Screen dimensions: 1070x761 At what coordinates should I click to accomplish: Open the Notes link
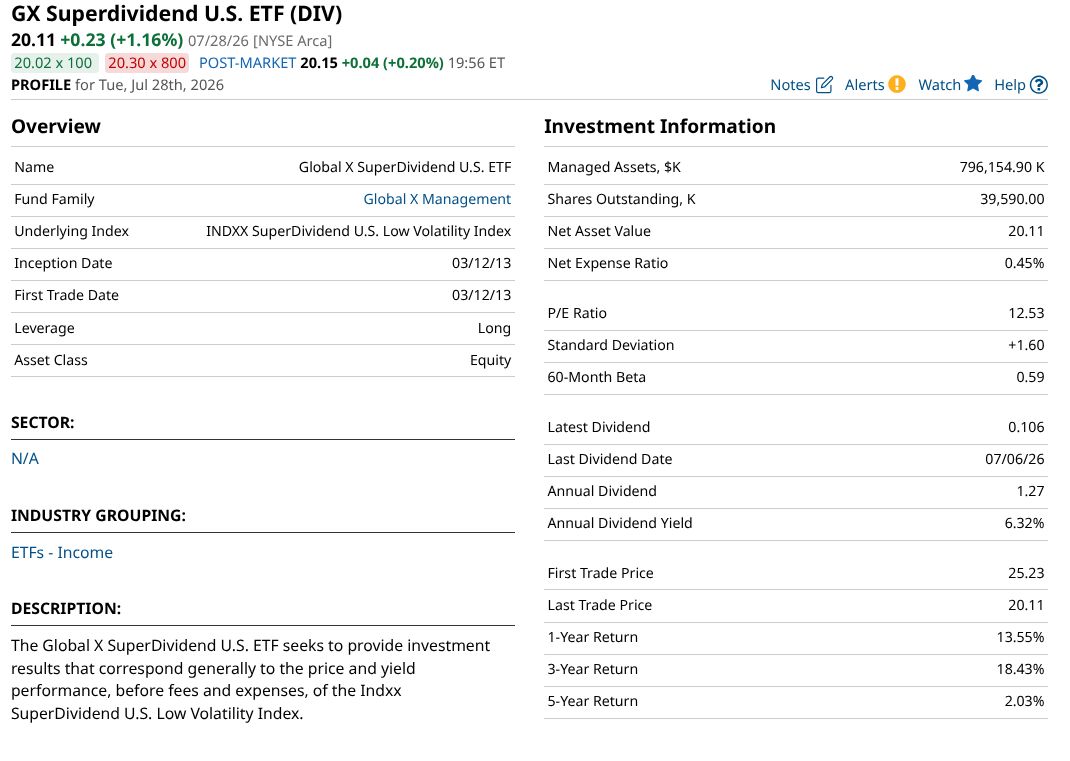coord(790,85)
